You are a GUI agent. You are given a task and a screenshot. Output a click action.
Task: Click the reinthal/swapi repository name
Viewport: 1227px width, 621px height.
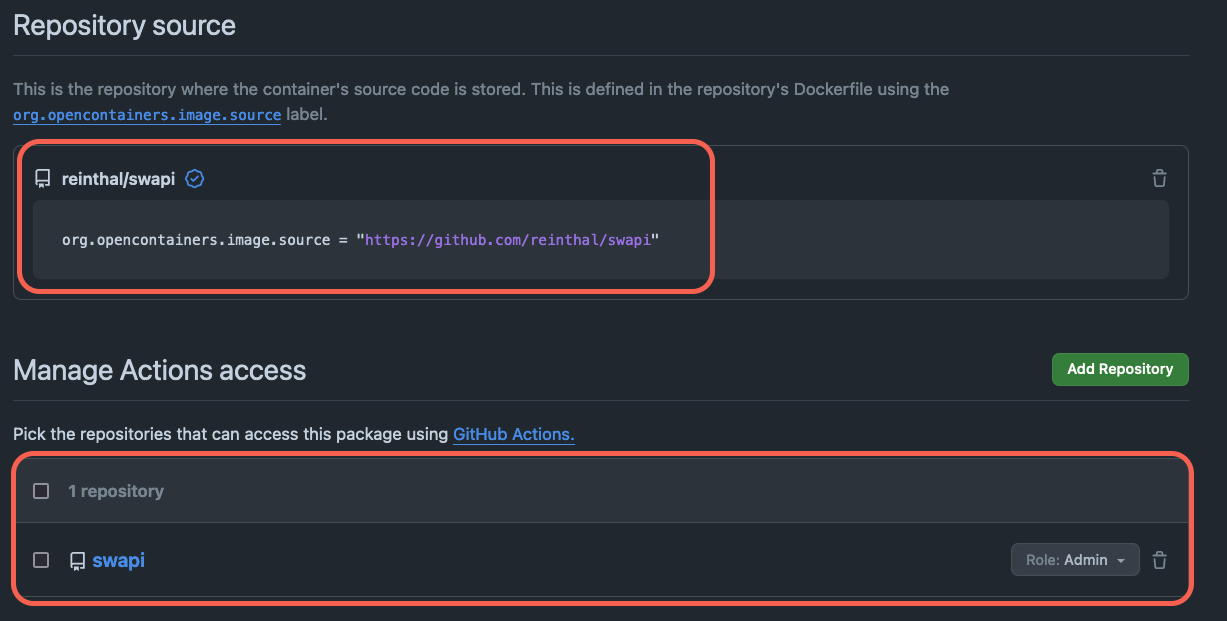[x=118, y=179]
